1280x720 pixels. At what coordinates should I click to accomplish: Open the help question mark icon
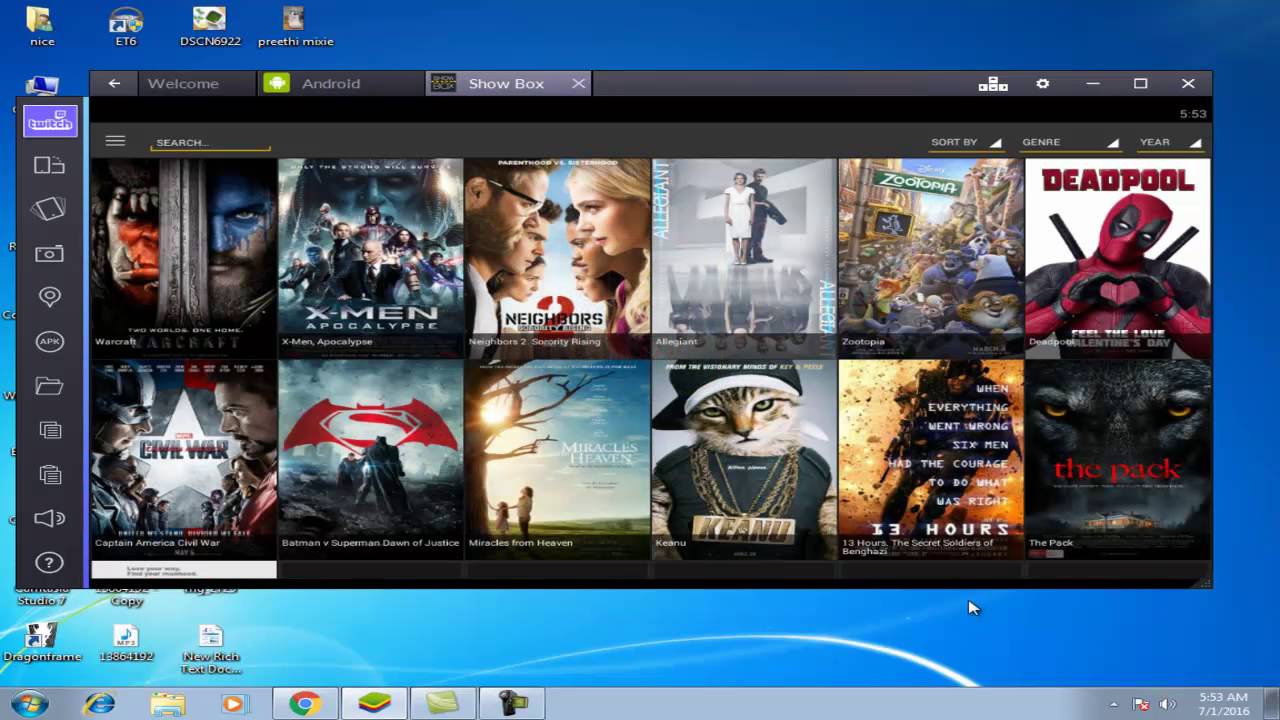(x=50, y=562)
